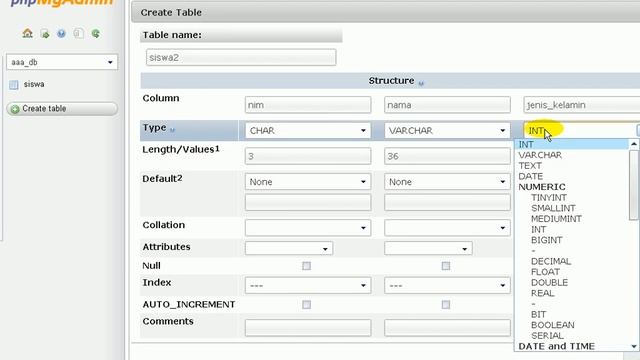The height and width of the screenshot is (360, 640).
Task: Click the Comments field for nim
Action: click(x=308, y=328)
